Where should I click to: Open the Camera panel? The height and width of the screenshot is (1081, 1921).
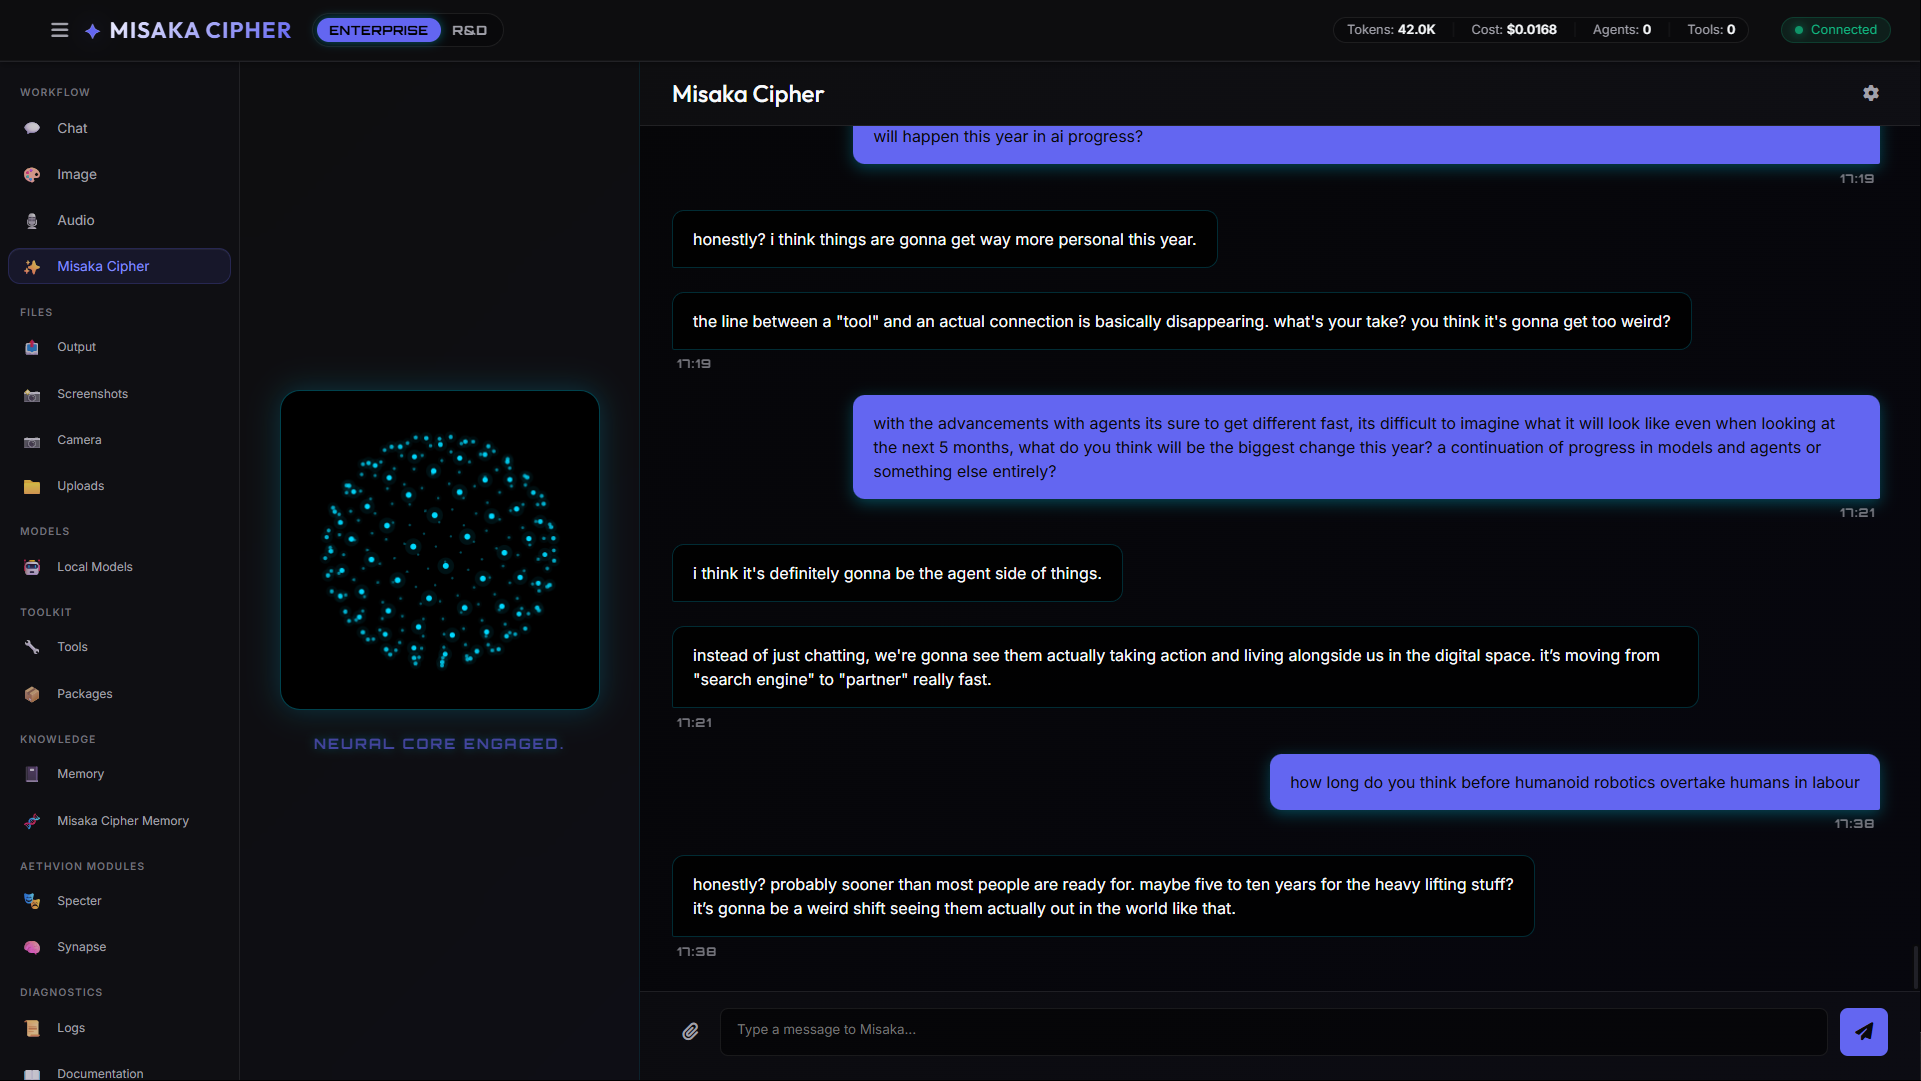[80, 440]
